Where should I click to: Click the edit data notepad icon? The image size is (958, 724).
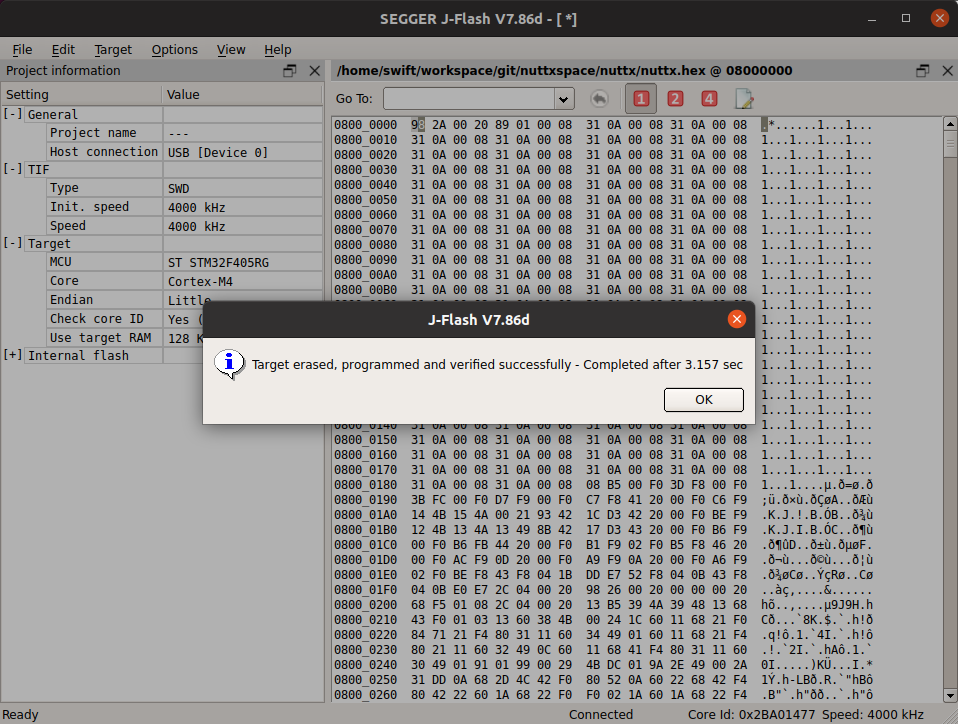point(744,99)
